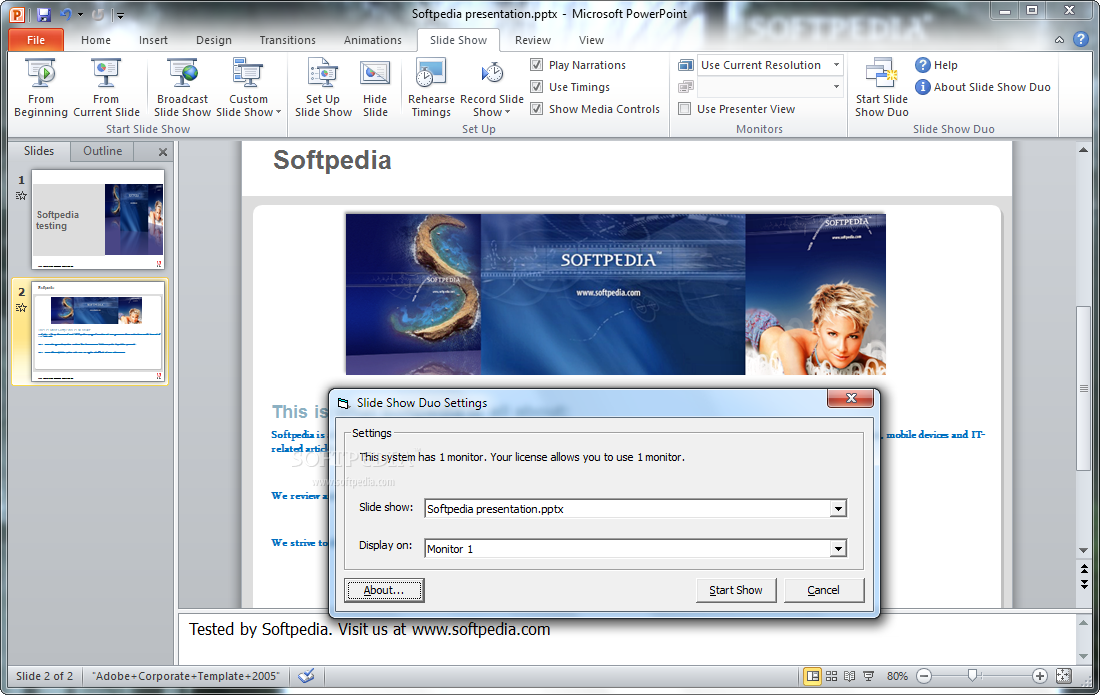The height and width of the screenshot is (695, 1100).
Task: Open Customize Quick Access Toolbar dropdown
Action: 120,15
